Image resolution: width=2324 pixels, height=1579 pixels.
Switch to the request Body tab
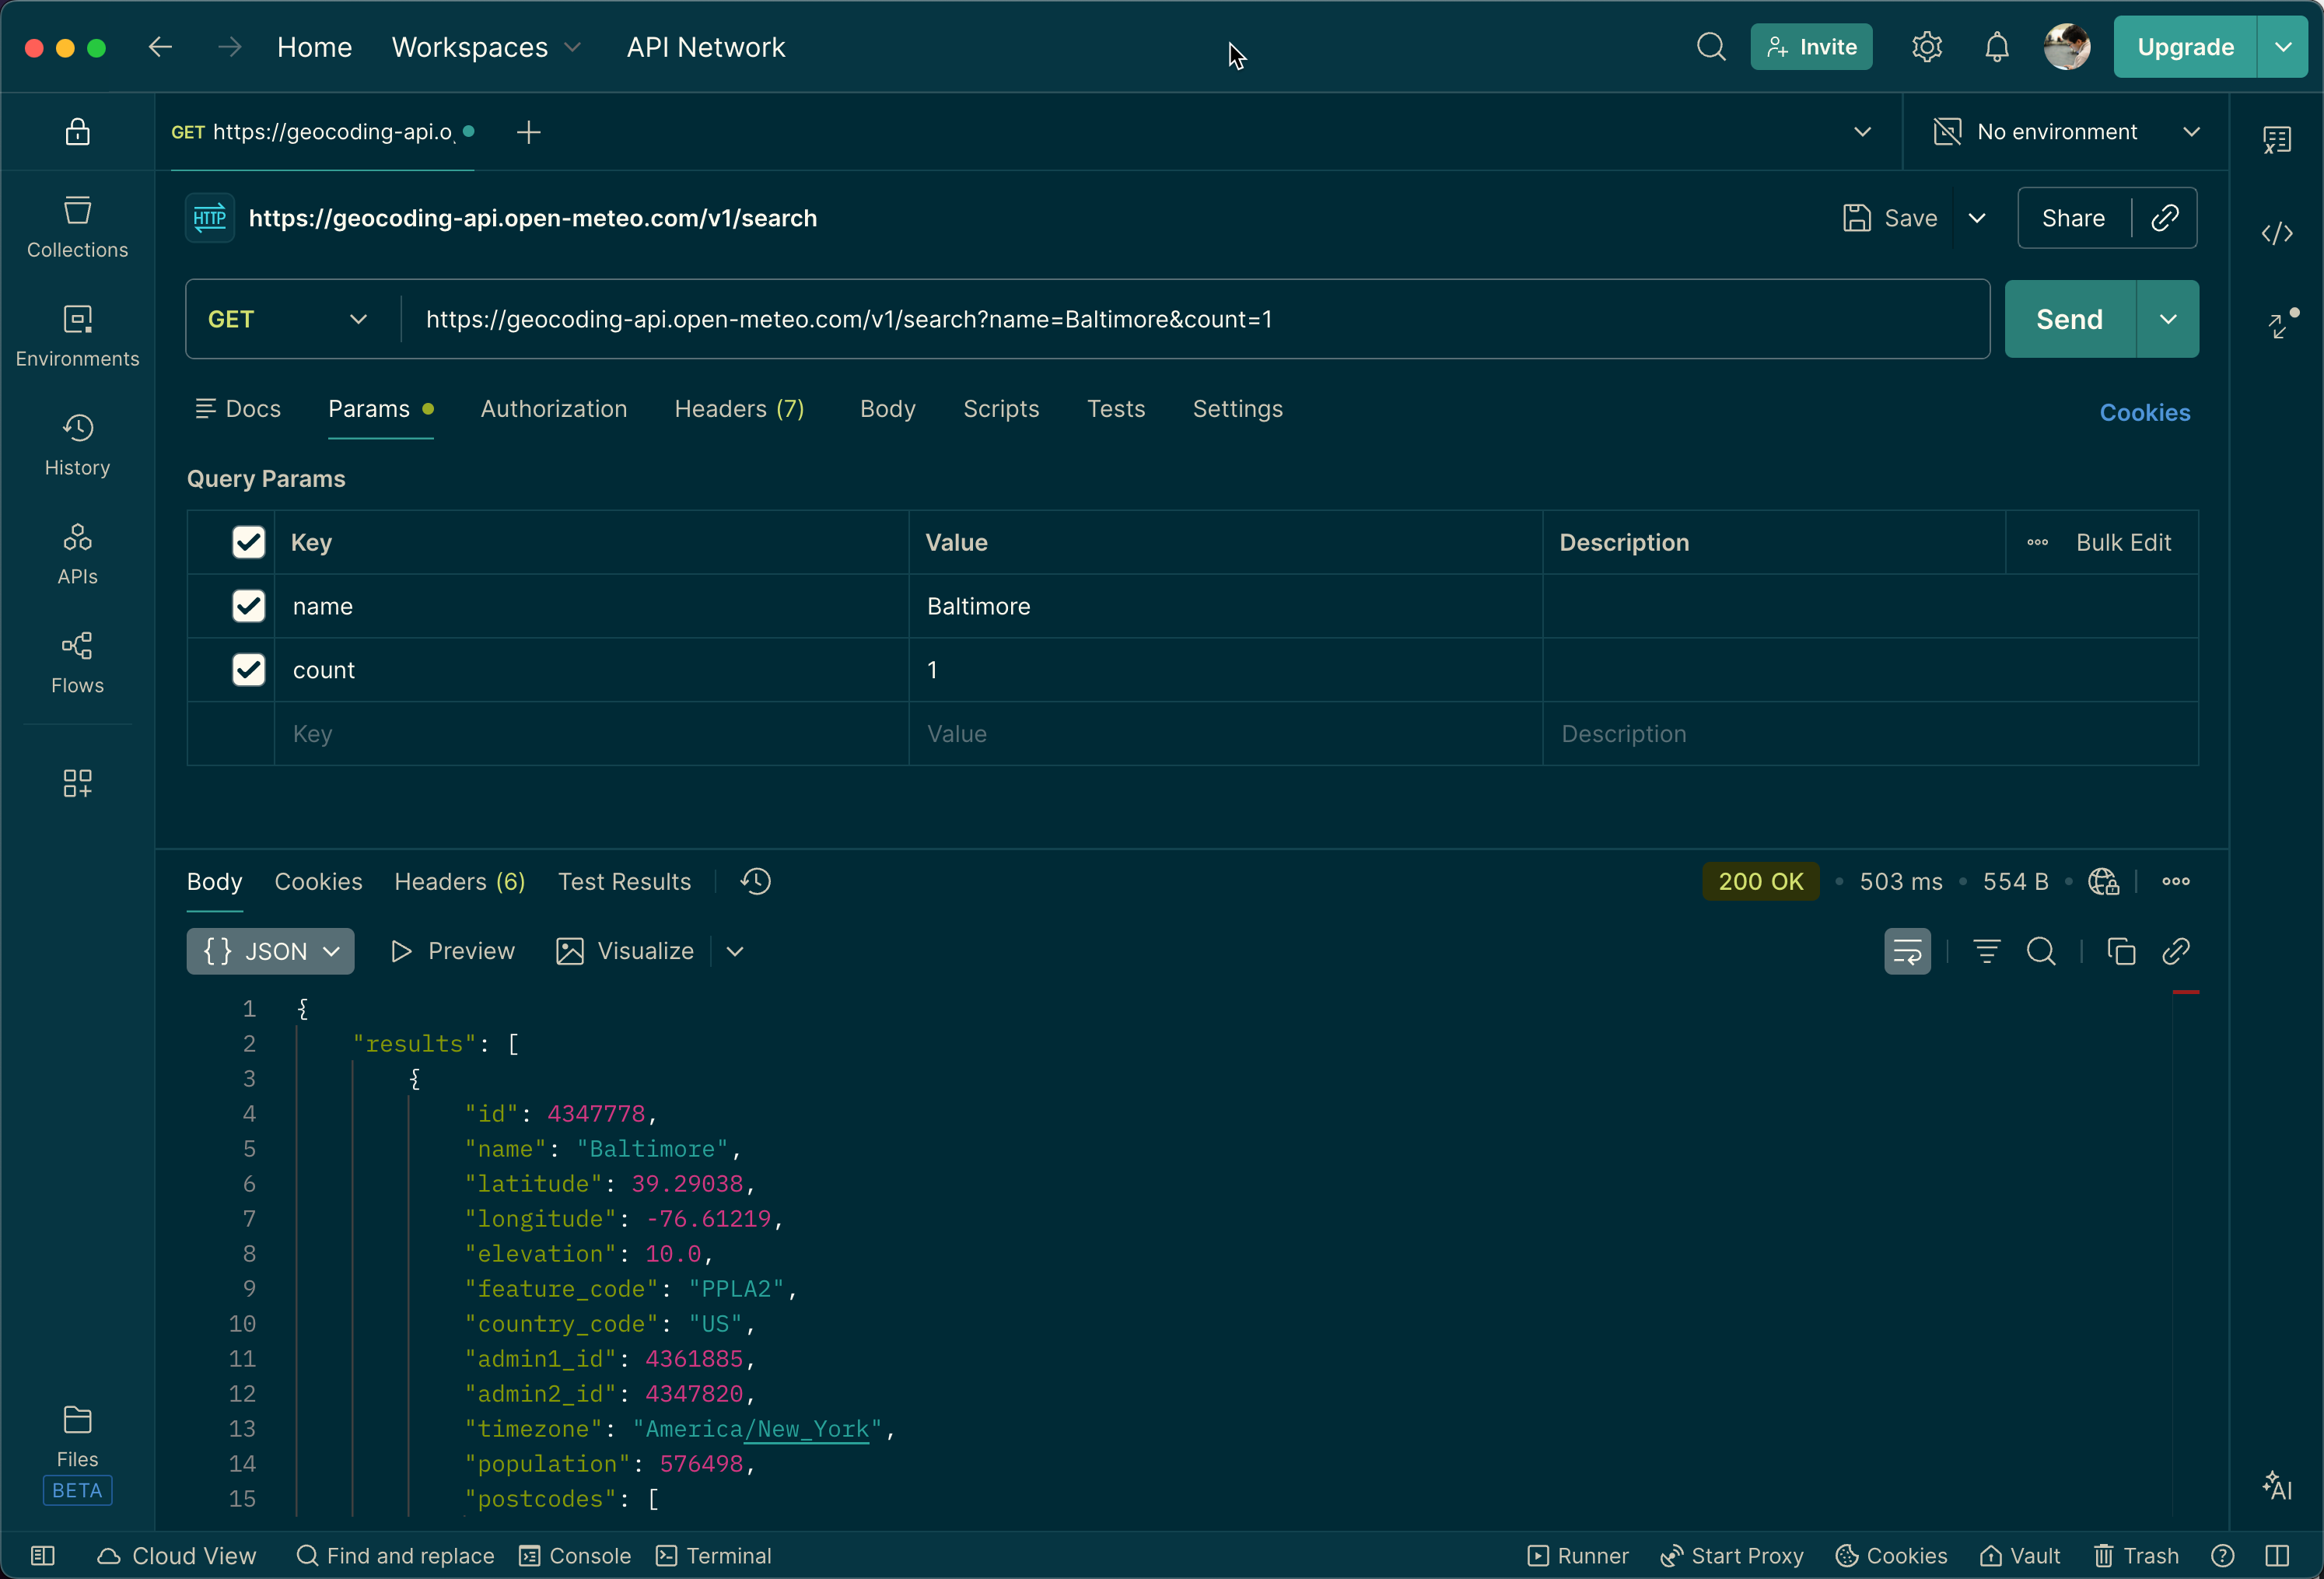[888, 409]
